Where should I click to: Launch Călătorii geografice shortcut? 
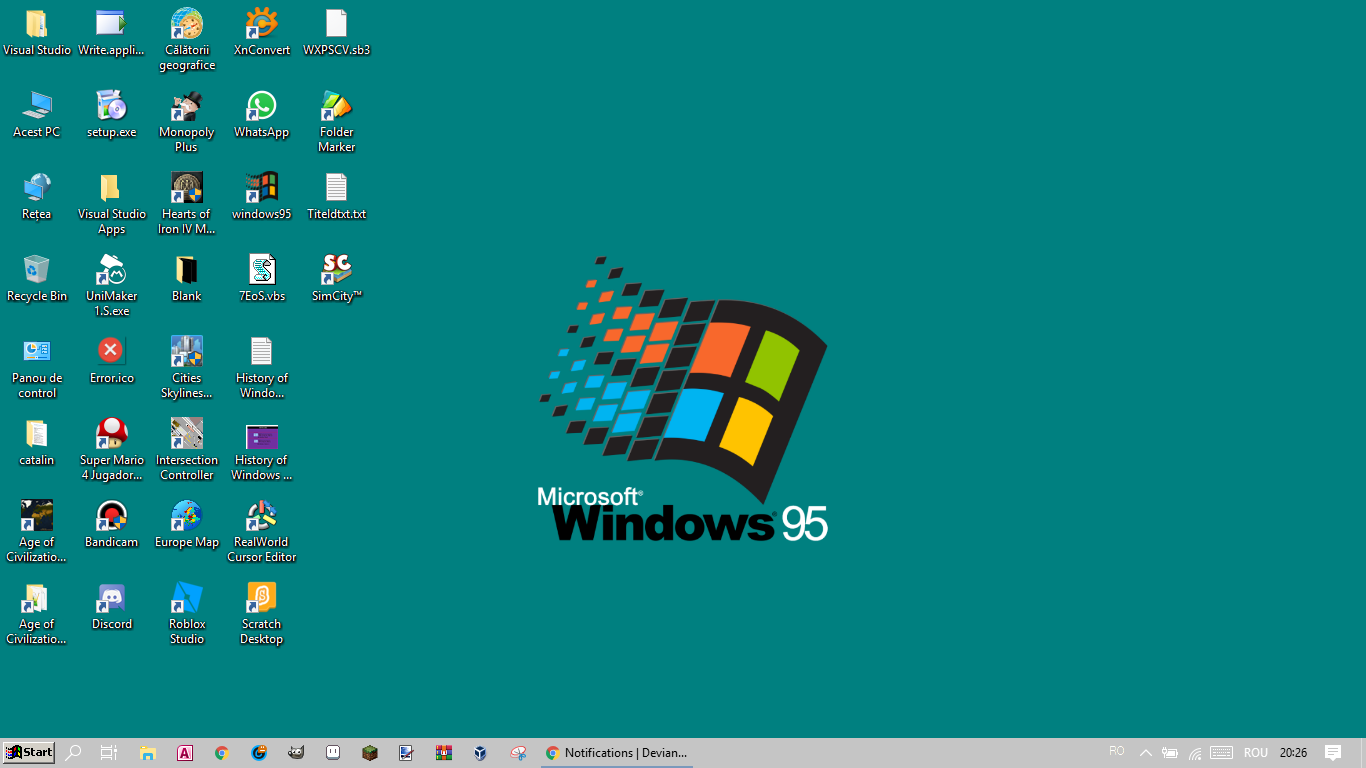point(187,40)
